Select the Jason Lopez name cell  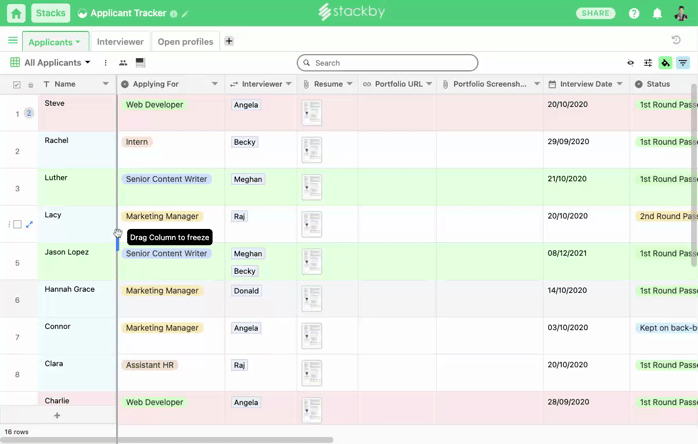pos(77,261)
